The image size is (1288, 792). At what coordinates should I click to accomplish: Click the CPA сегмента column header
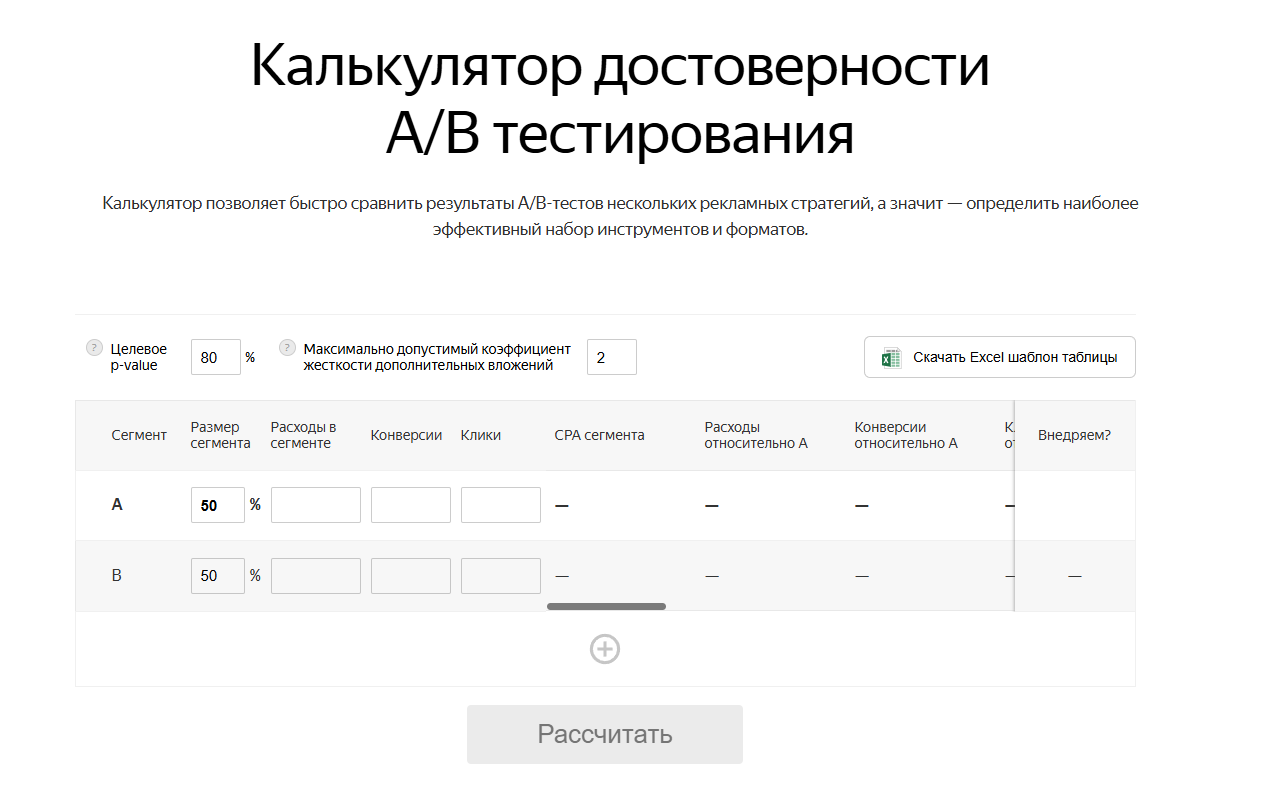[597, 435]
